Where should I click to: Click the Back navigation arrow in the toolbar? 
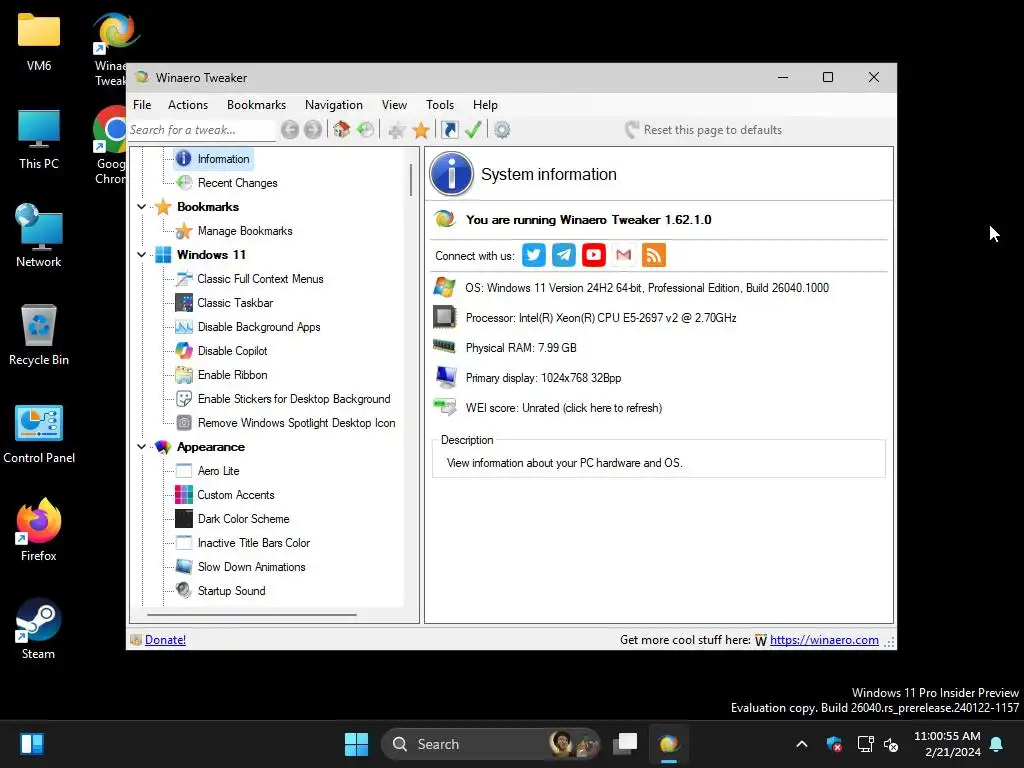(290, 130)
